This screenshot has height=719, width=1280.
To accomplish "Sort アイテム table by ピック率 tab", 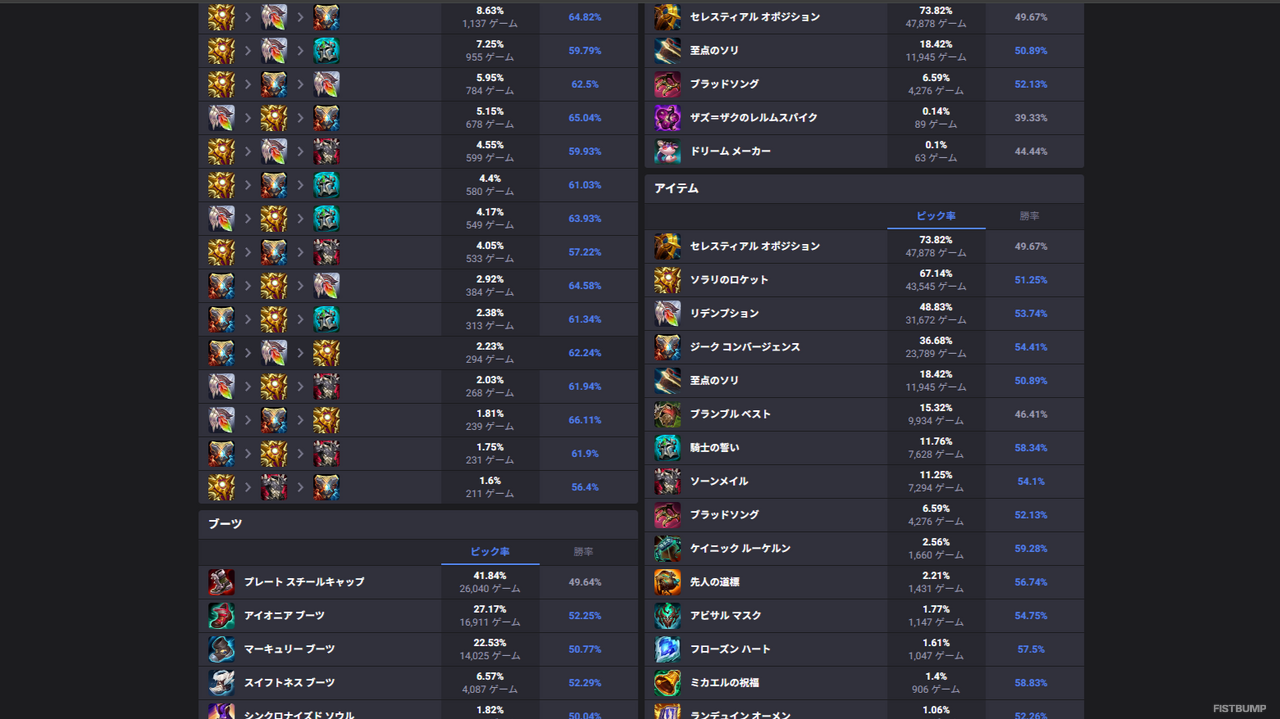I will point(936,216).
